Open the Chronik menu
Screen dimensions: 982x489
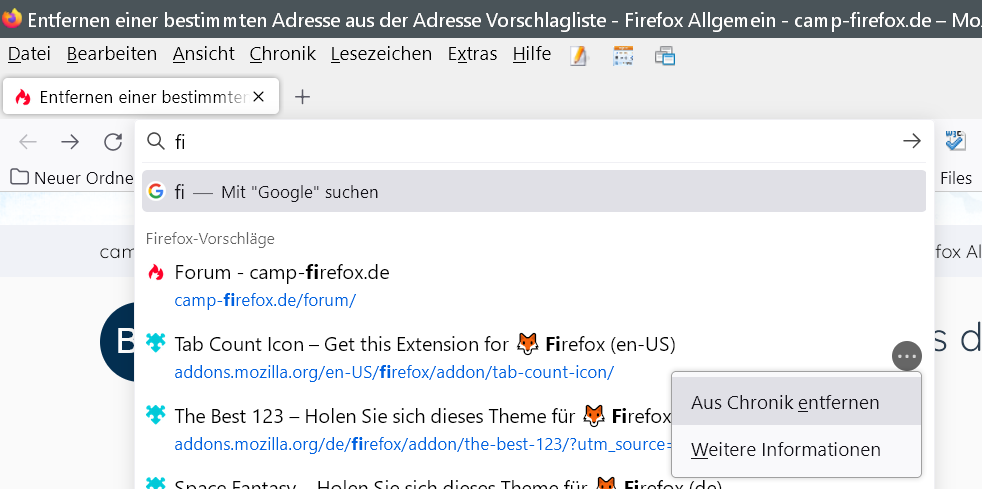[283, 54]
